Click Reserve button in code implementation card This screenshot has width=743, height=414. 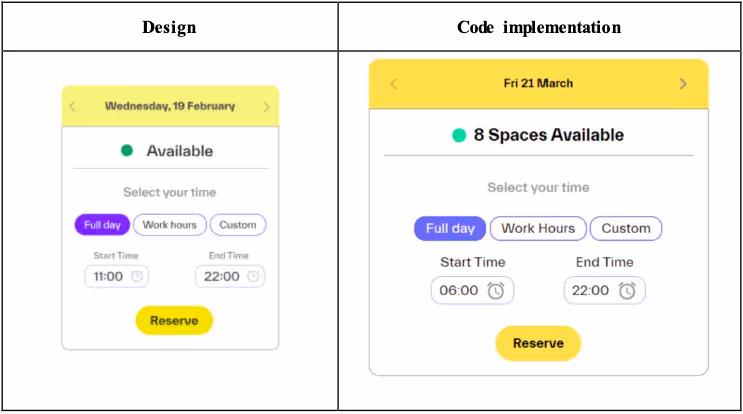[538, 343]
